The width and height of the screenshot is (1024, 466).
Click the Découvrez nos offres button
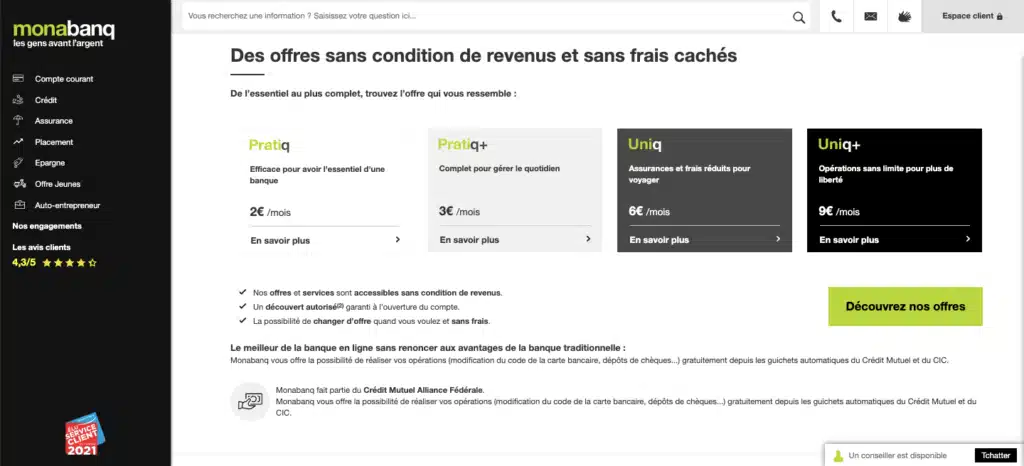[905, 306]
